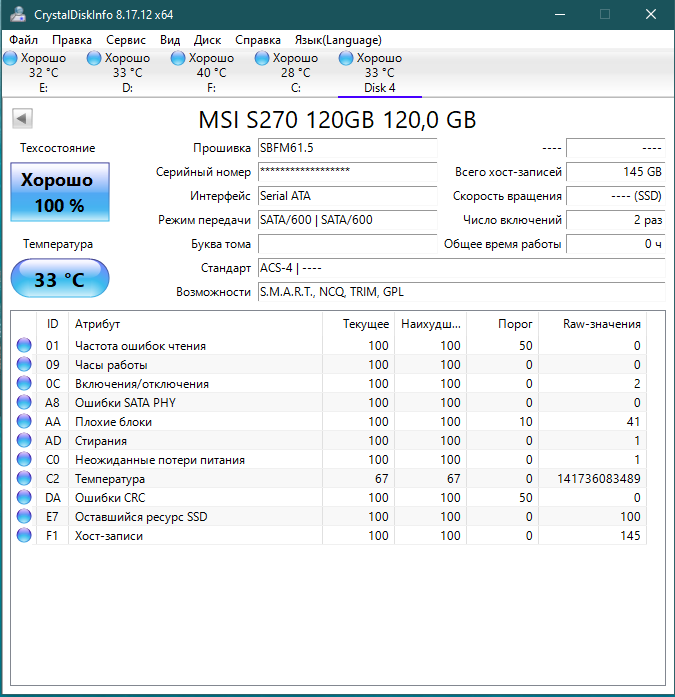The width and height of the screenshot is (675, 697).
Task: Select the Оставшийся ресурс SSD row
Action: coord(329,517)
